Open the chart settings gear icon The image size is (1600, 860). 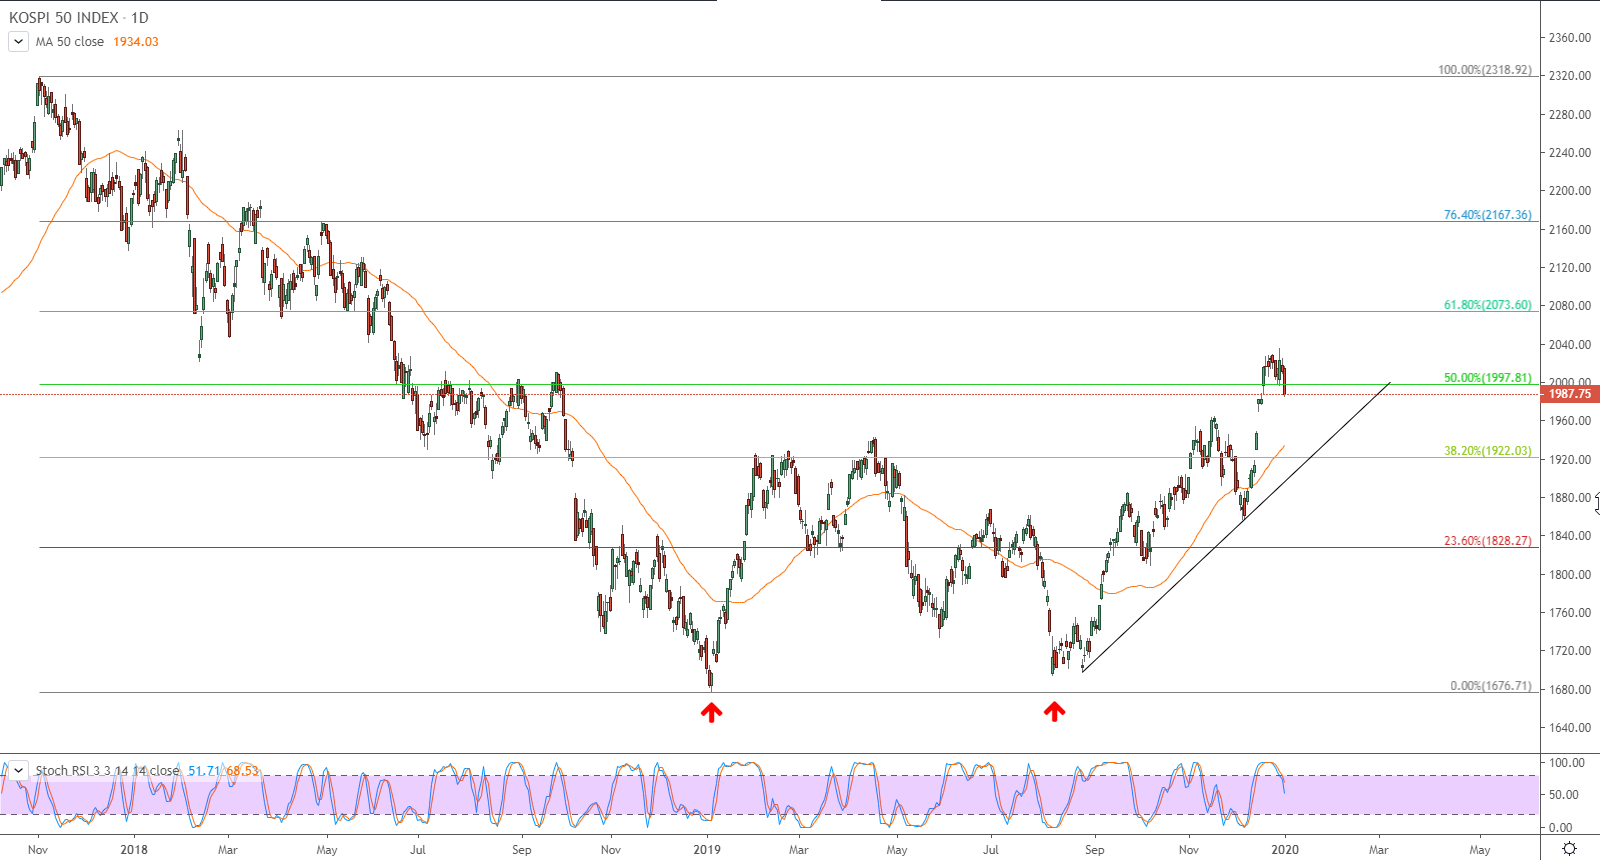(1569, 849)
